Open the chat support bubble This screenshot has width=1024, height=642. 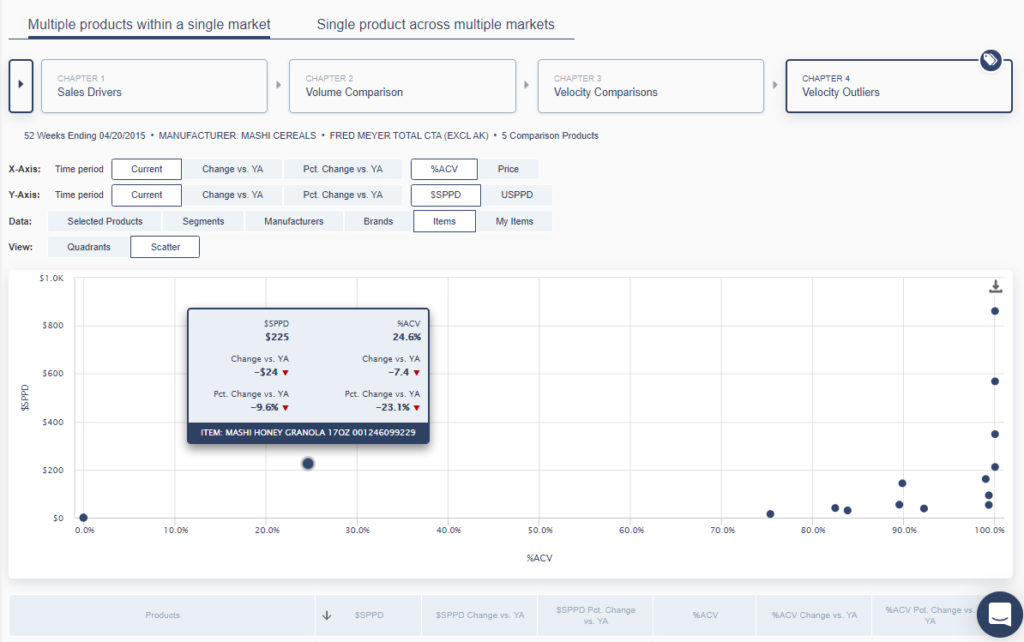[1000, 615]
